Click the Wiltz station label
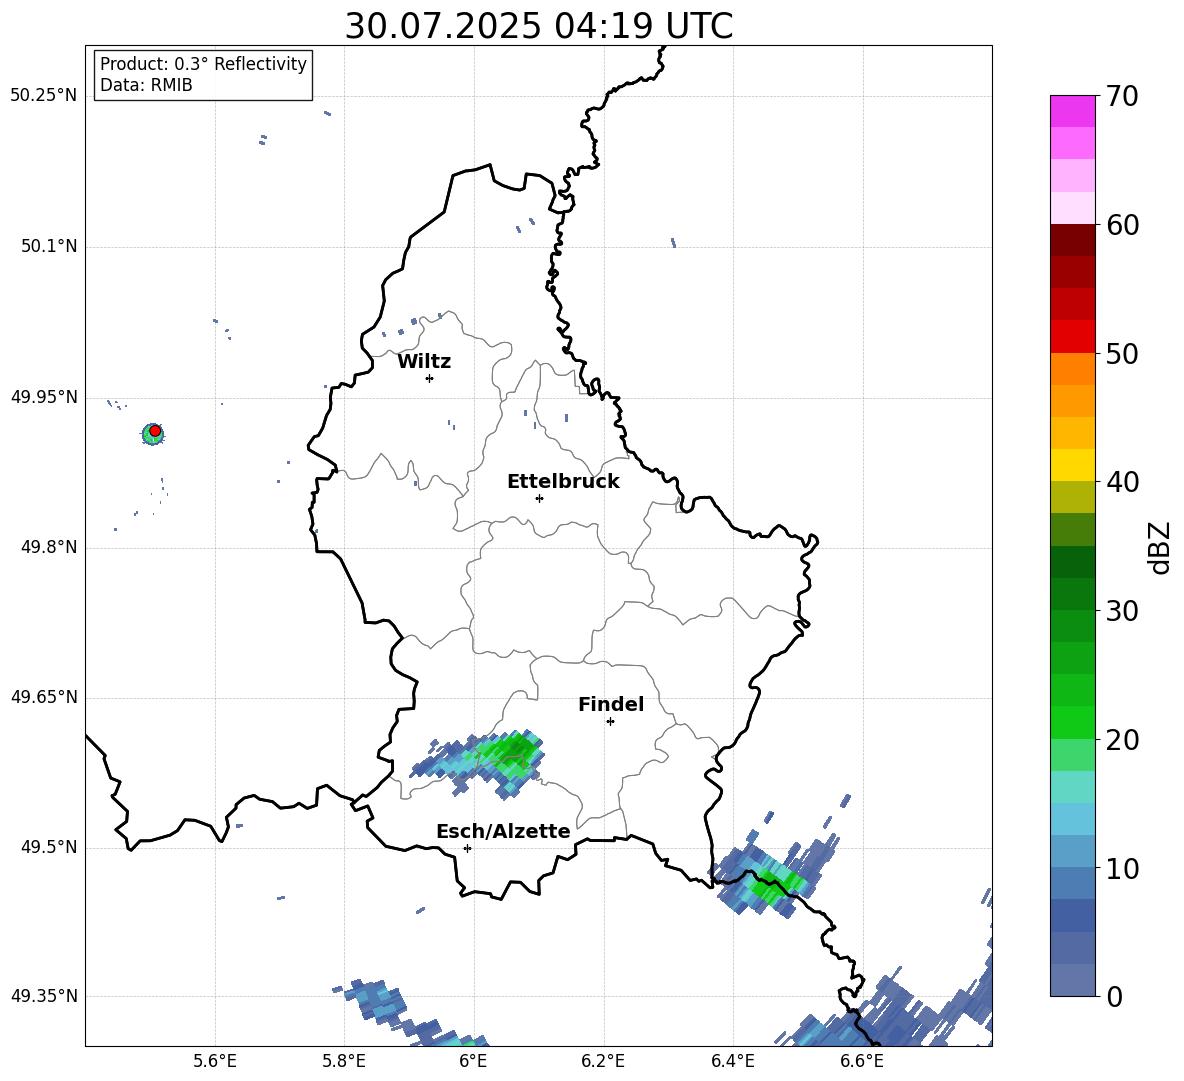The height and width of the screenshot is (1081, 1184). tap(424, 362)
